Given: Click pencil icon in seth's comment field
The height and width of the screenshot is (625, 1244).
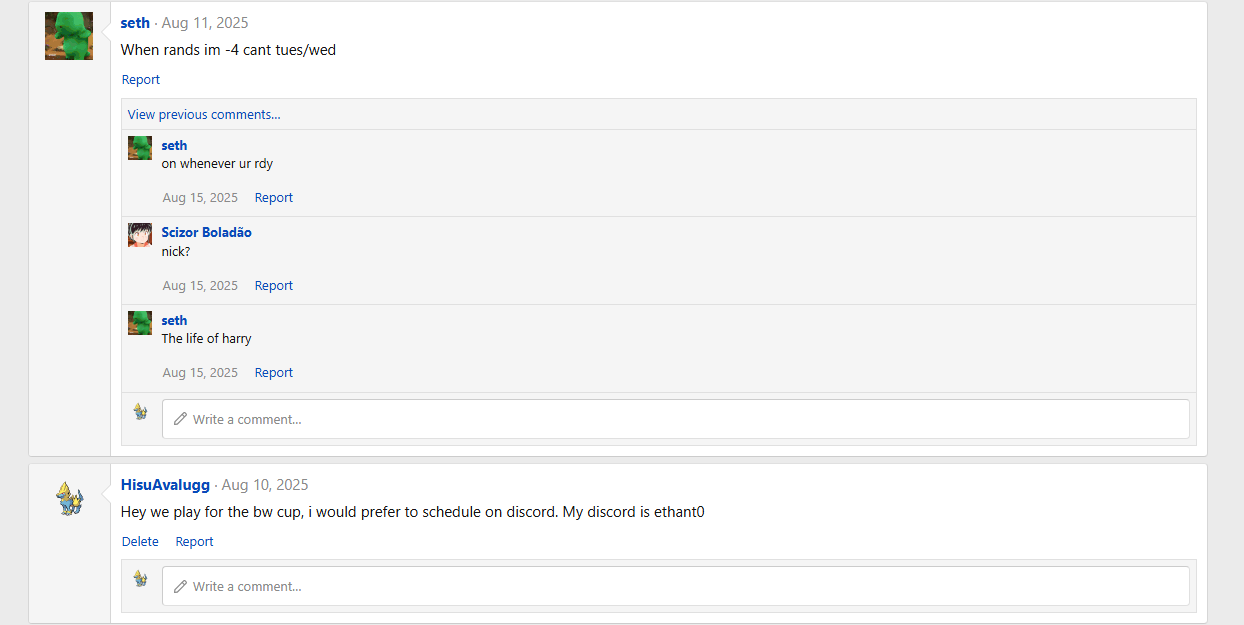Looking at the screenshot, I should (180, 419).
